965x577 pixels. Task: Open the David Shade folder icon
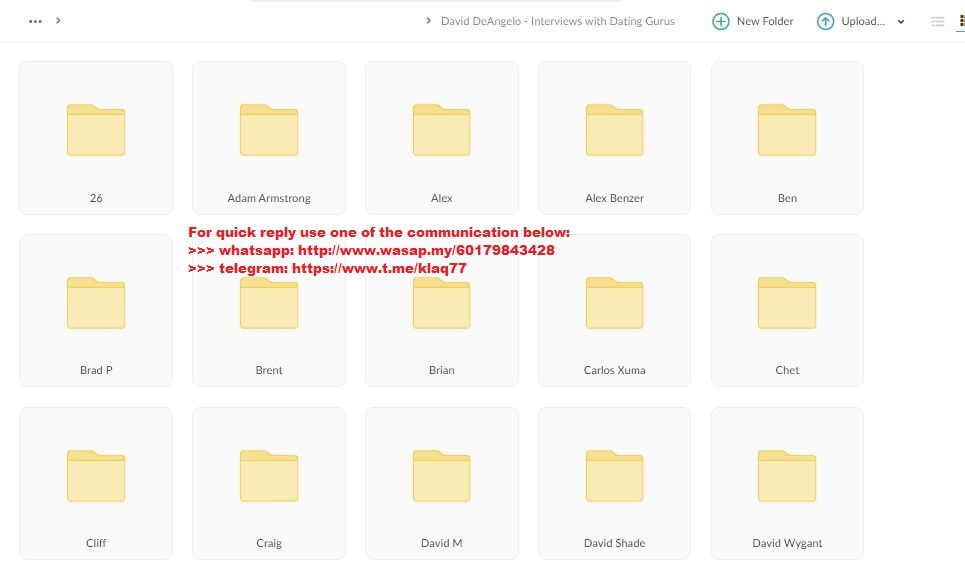pyautogui.click(x=614, y=476)
